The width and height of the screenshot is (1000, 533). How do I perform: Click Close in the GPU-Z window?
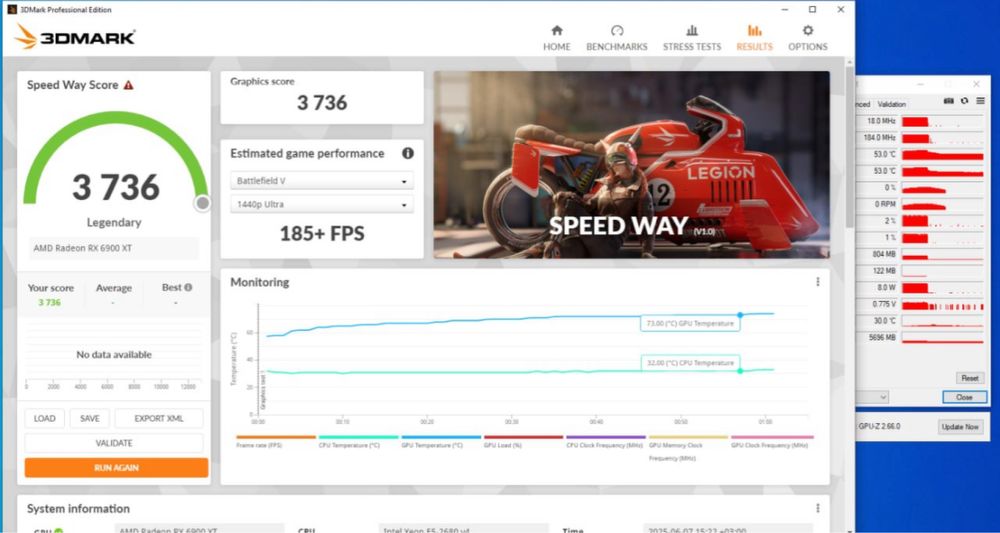click(x=964, y=397)
